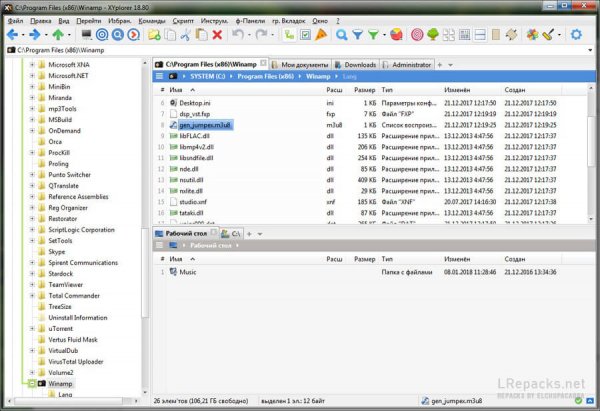Viewport: 600px width, 411px height.
Task: Open the Hotlist blue target icon
Action: (102, 35)
